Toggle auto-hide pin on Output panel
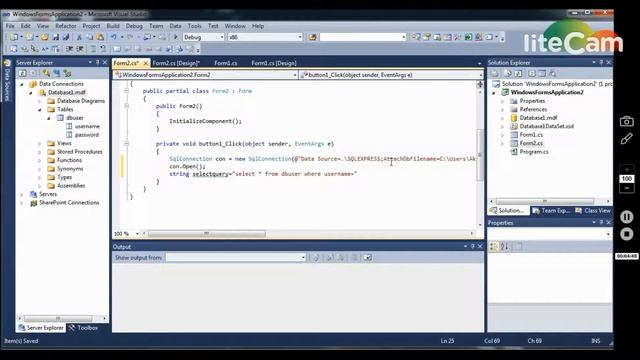 tap(473, 246)
